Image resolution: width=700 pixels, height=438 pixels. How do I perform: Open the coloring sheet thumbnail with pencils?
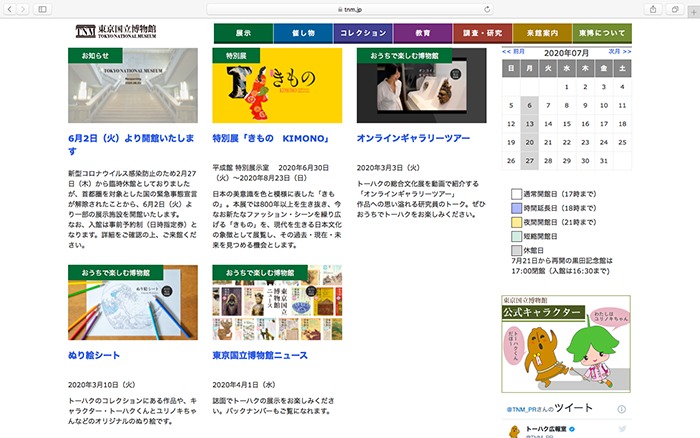click(133, 302)
